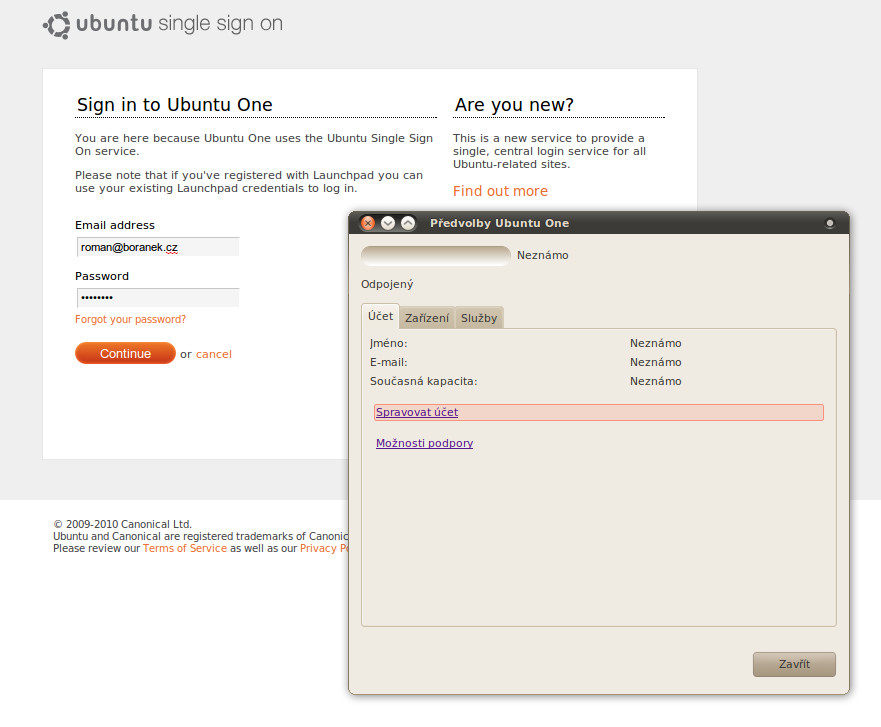Open the Forgot your password link

[x=130, y=319]
